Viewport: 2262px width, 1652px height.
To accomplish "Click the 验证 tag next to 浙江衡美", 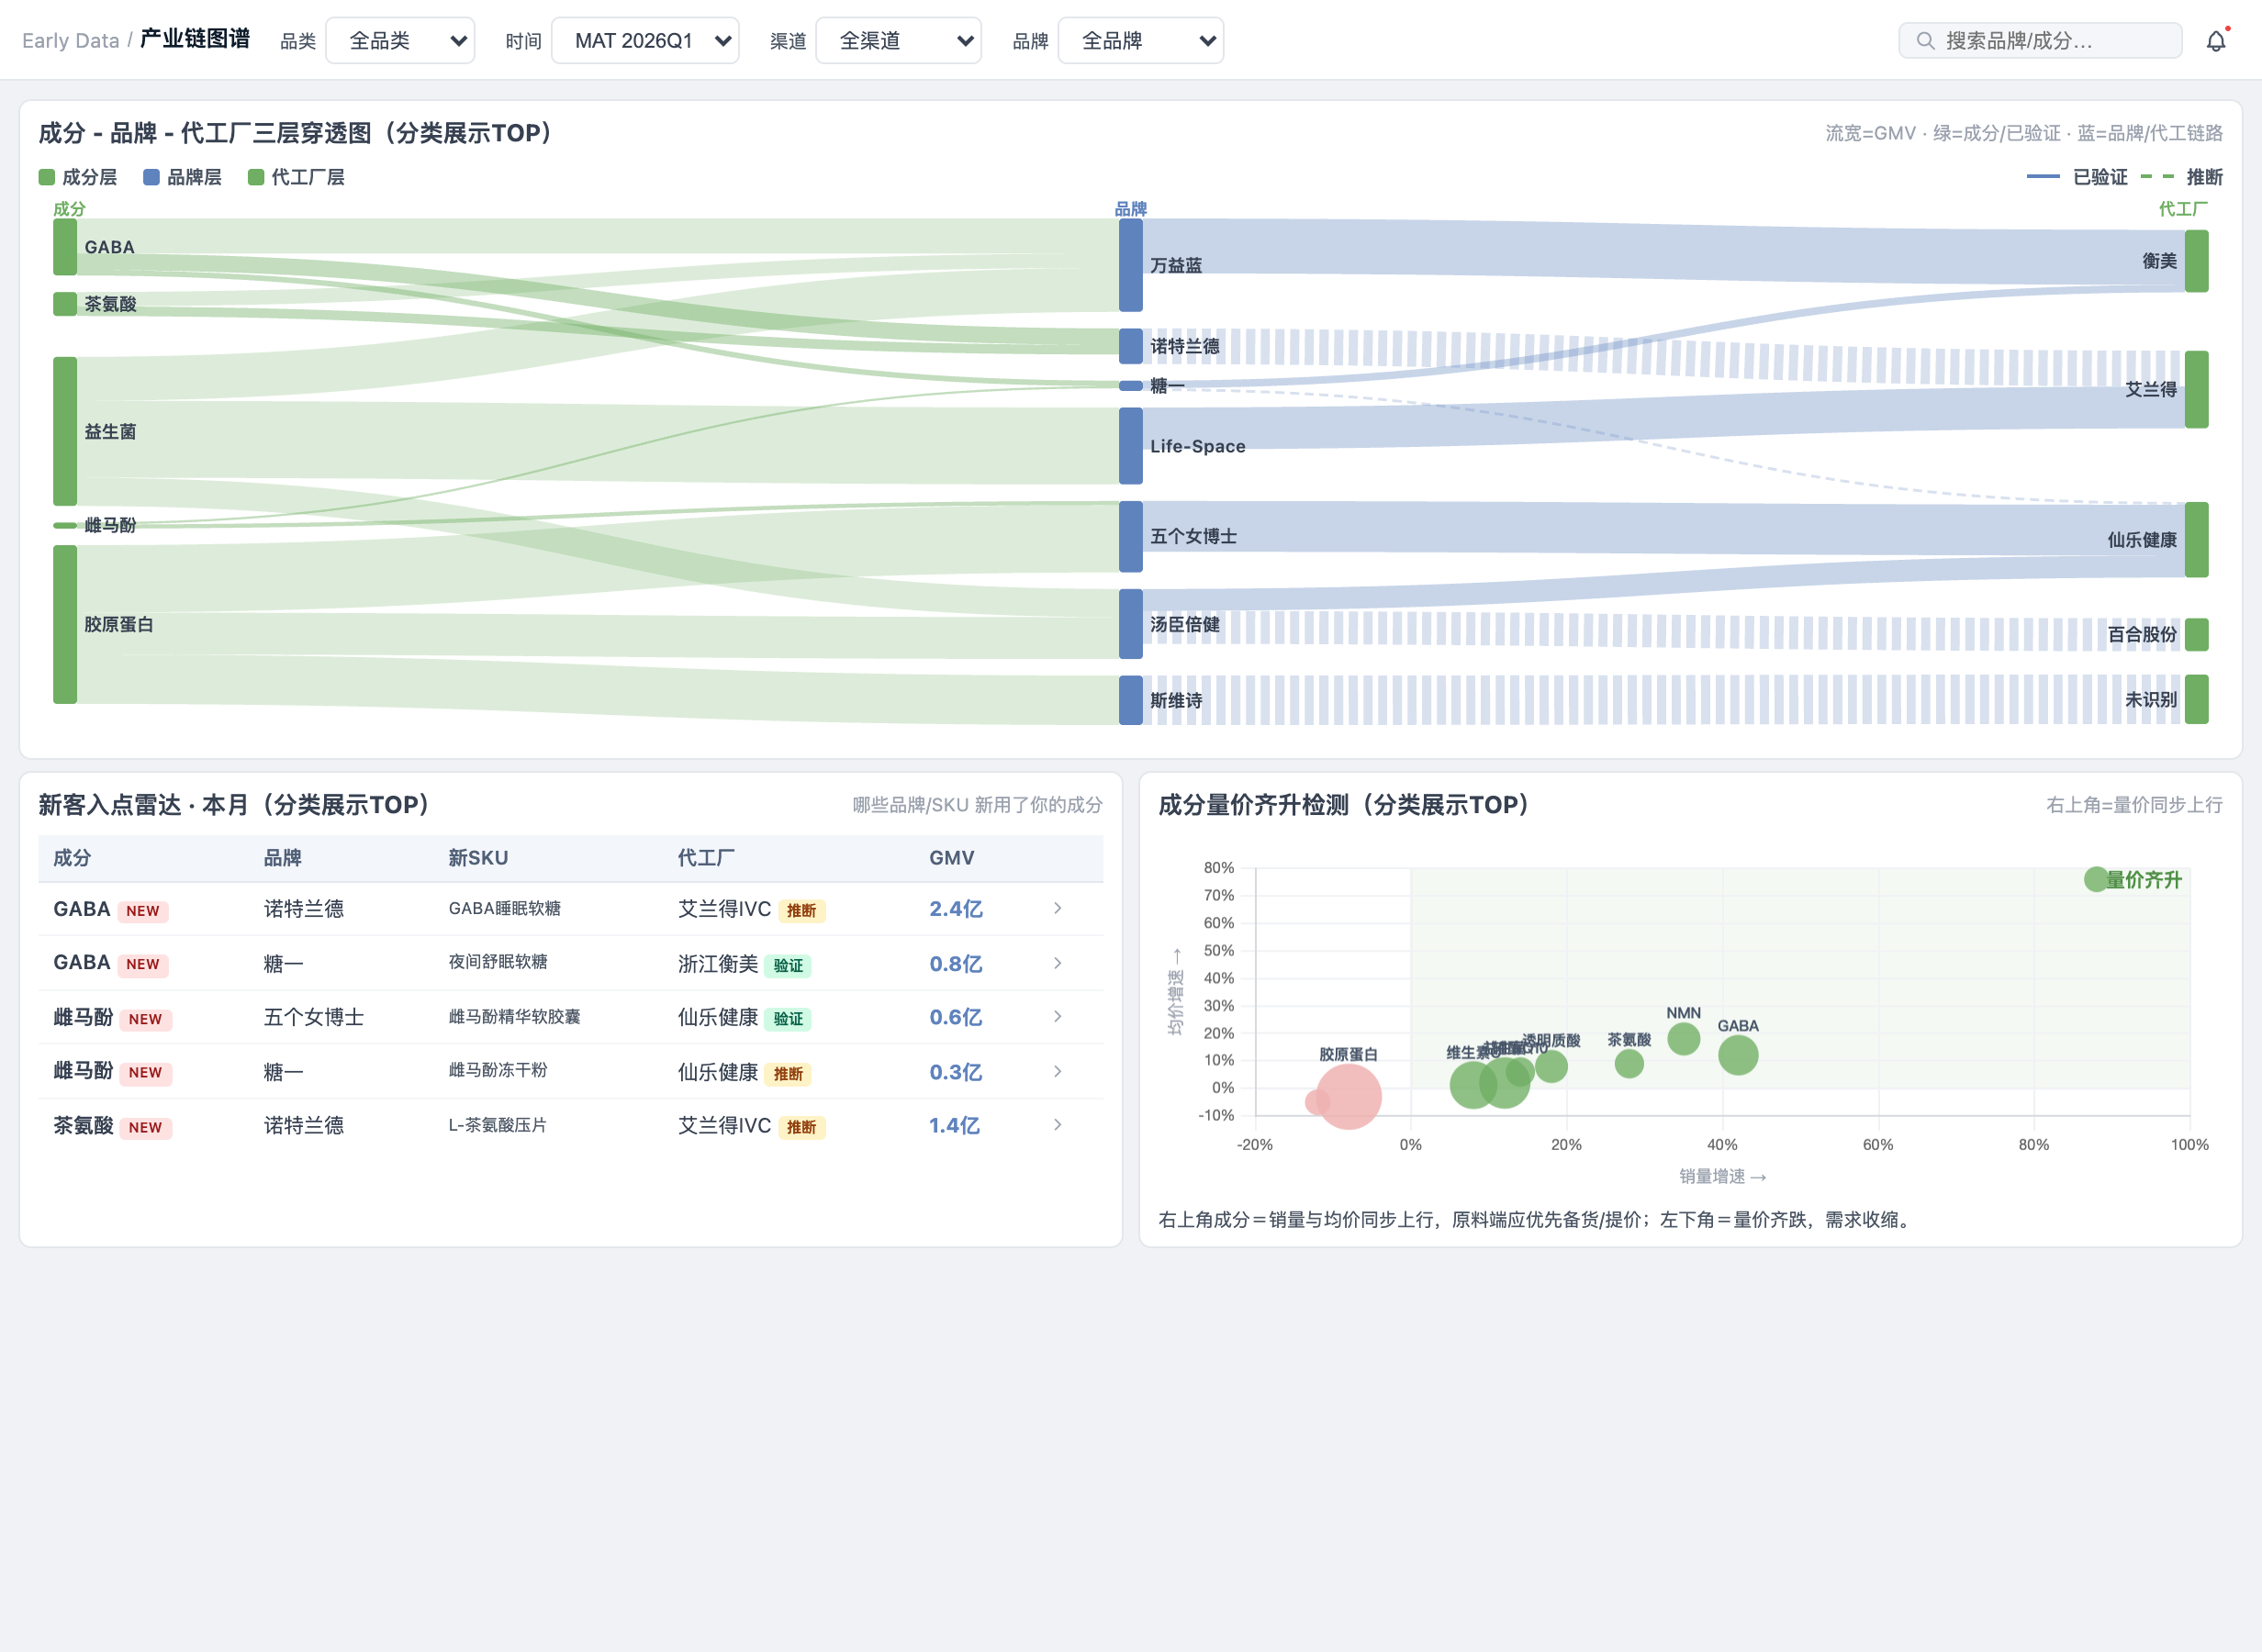I will tap(788, 965).
